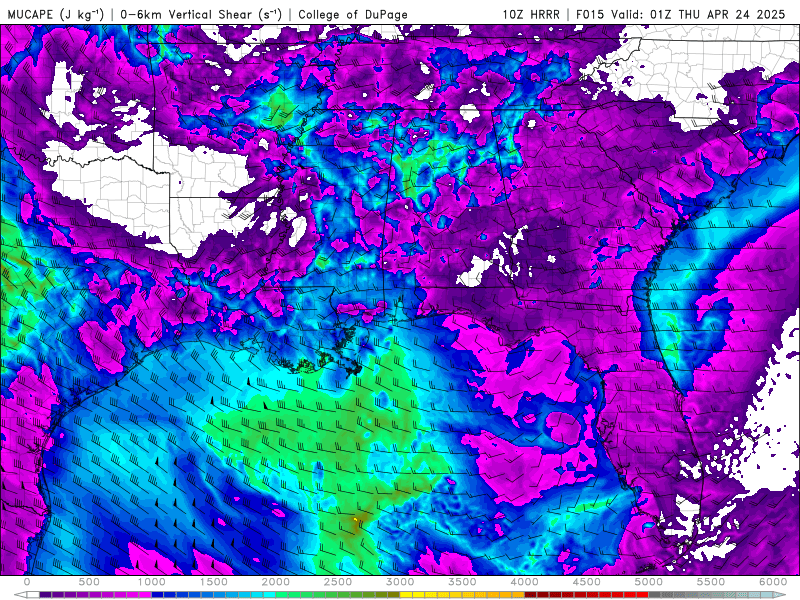The image size is (800, 600).
Task: Click the 500 color scale label
Action: pyautogui.click(x=89, y=582)
